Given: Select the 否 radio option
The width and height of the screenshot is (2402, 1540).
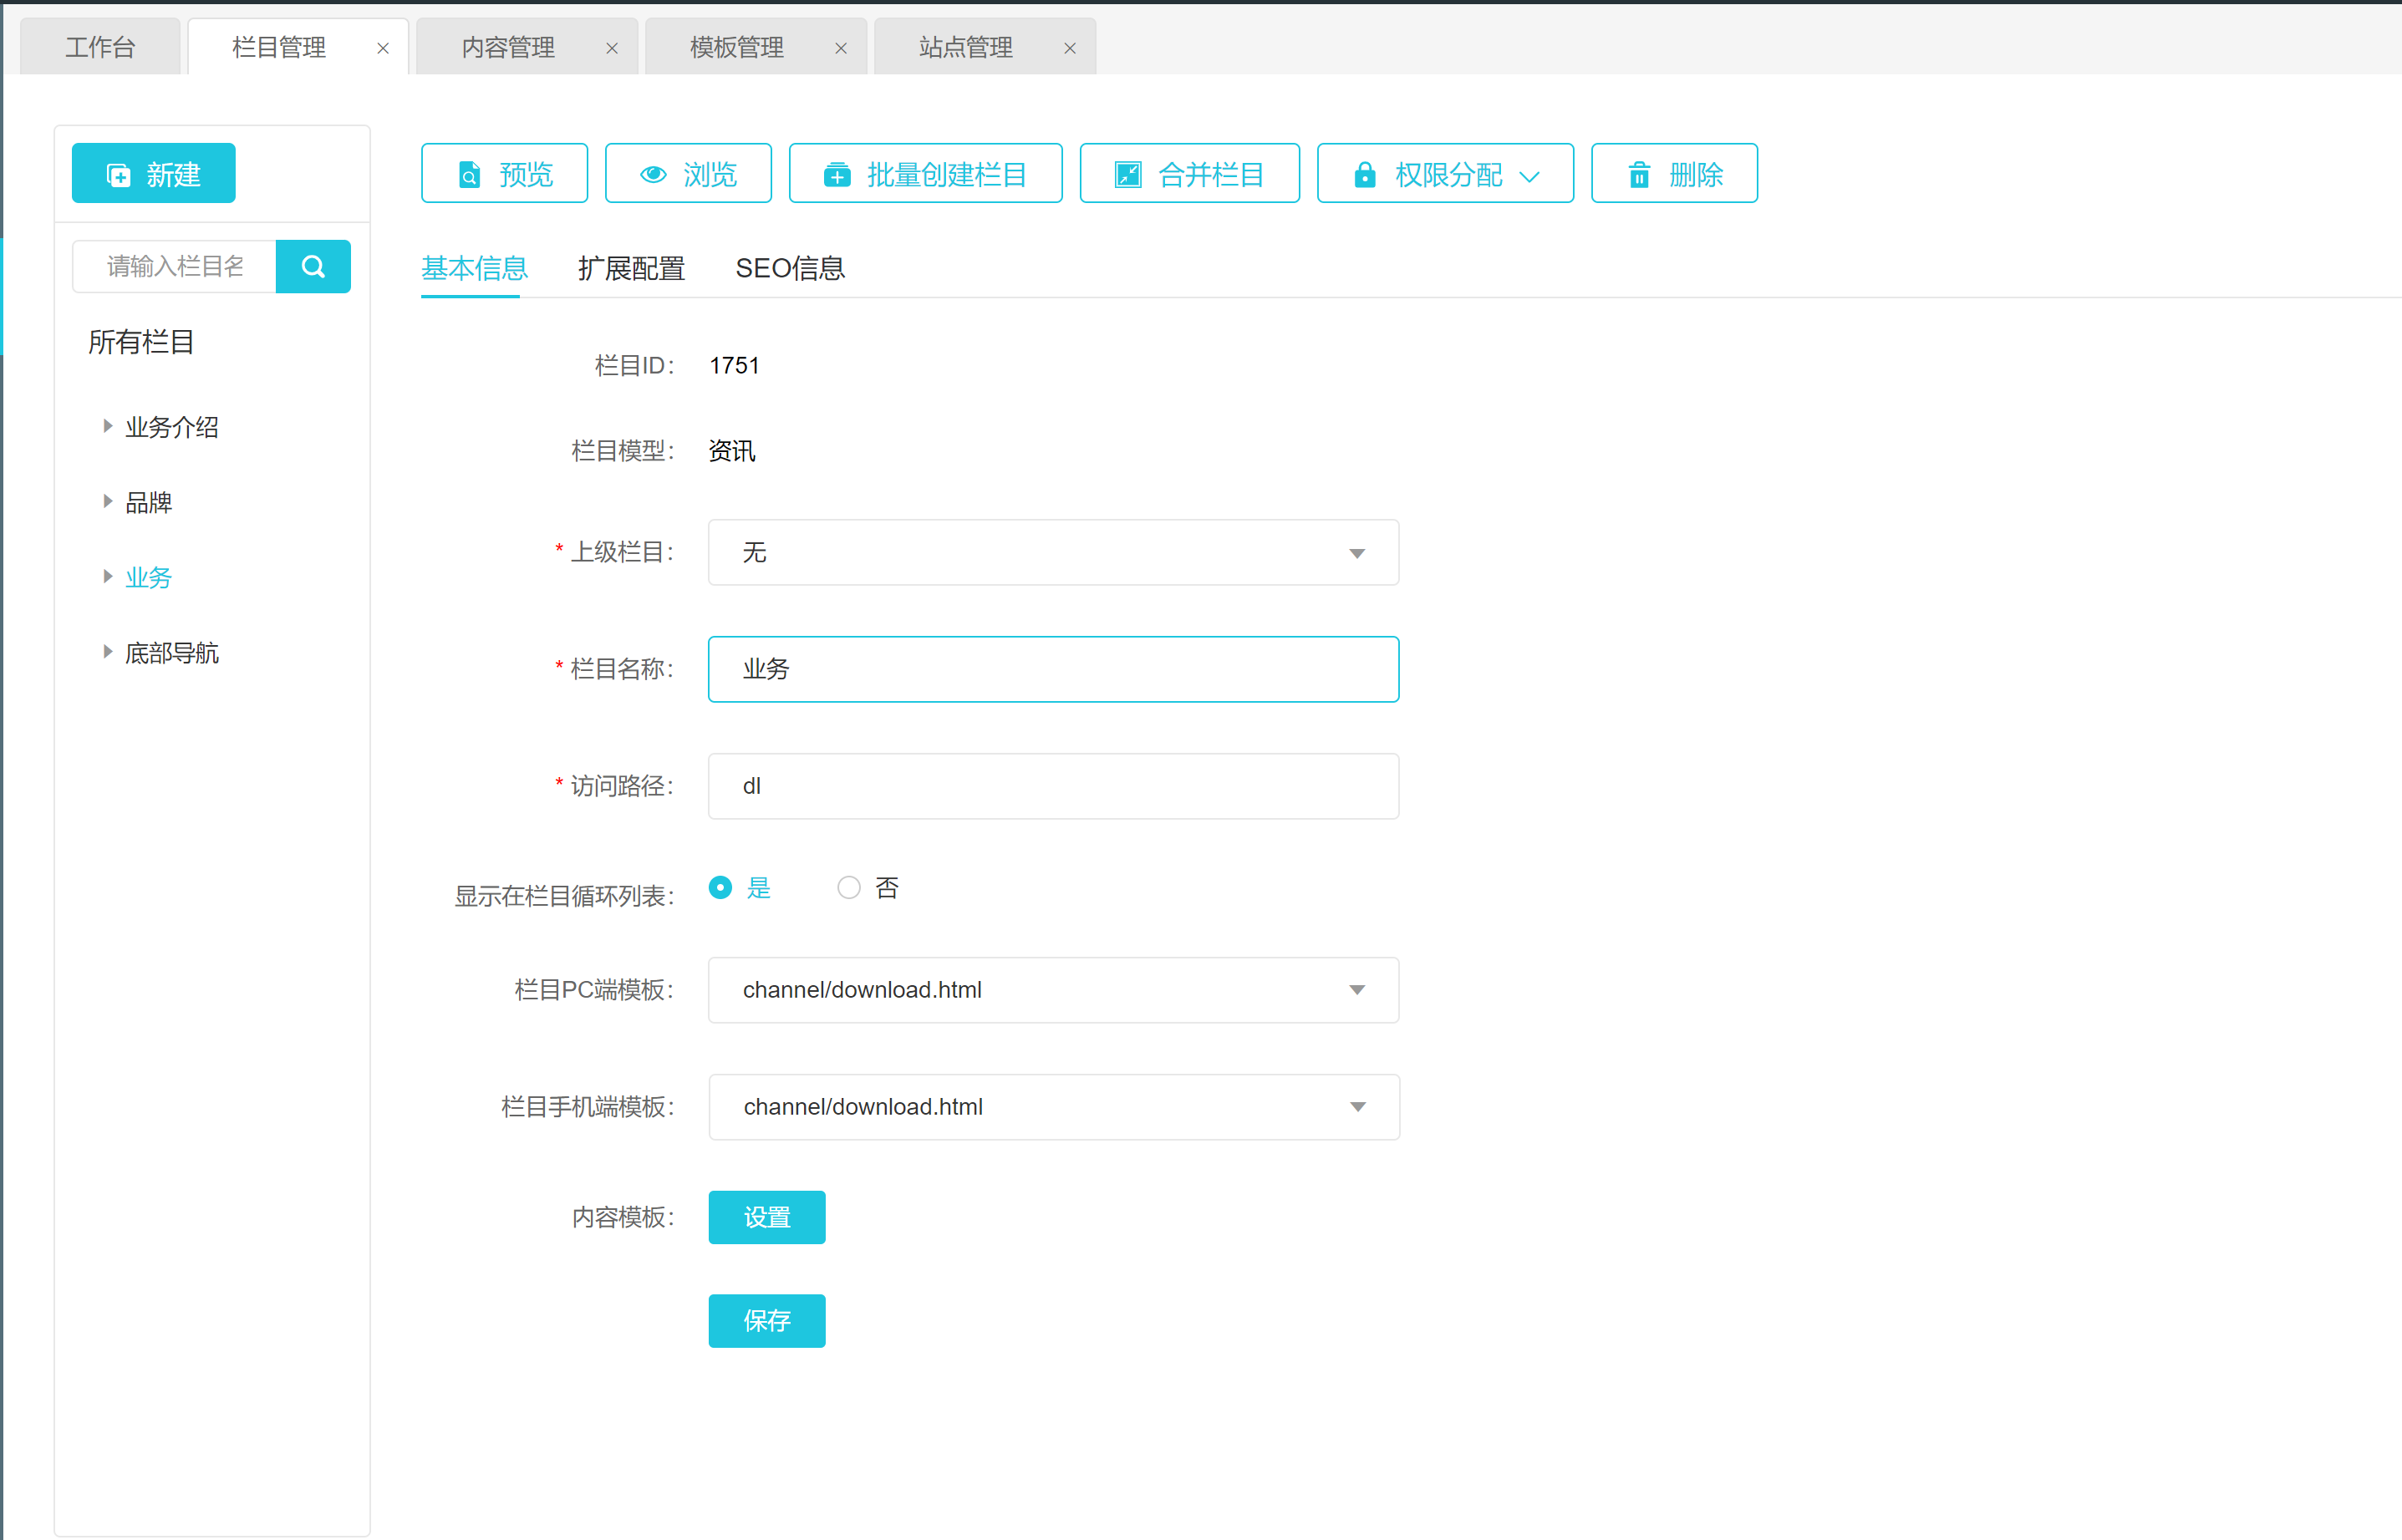Looking at the screenshot, I should click(x=849, y=888).
